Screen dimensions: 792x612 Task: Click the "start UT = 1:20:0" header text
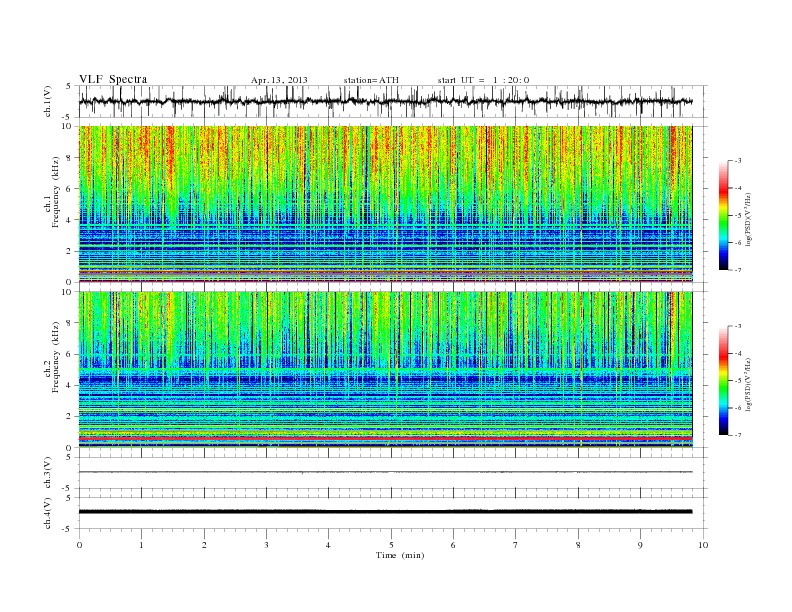pyautogui.click(x=483, y=80)
